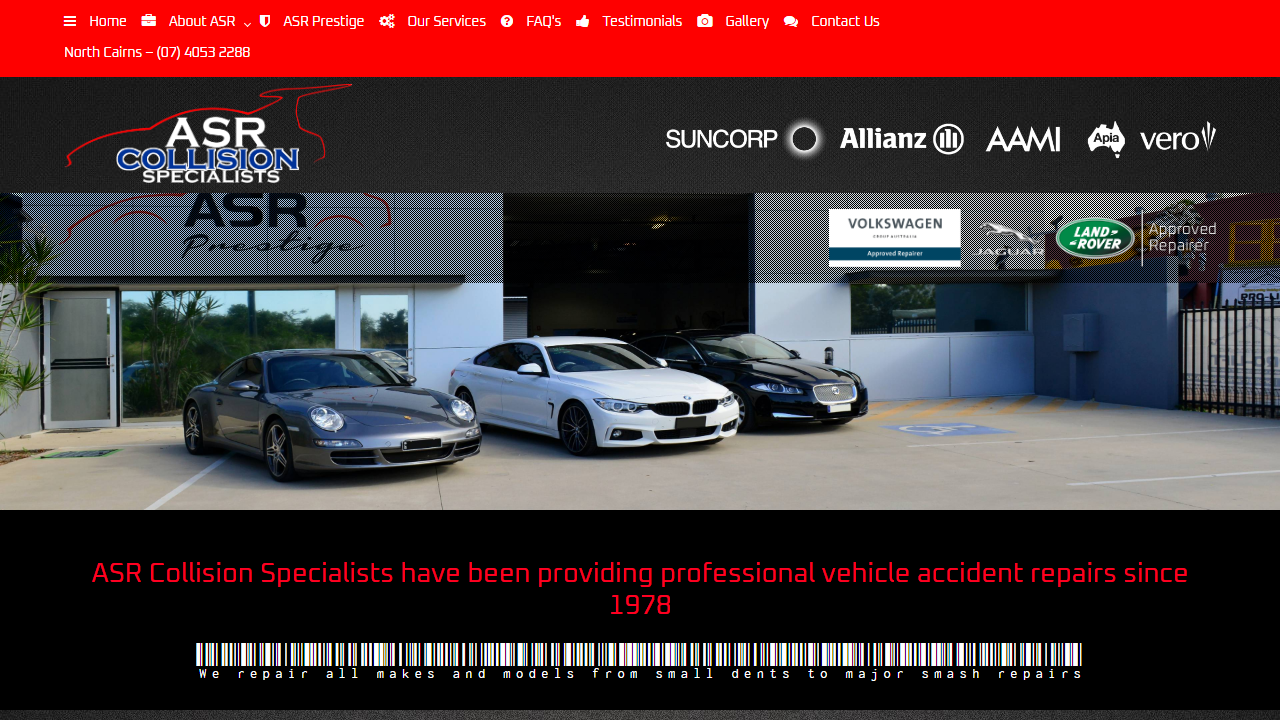Viewport: 1280px width, 720px height.
Task: Click the briefcase icon beside About ASR
Action: tap(148, 21)
